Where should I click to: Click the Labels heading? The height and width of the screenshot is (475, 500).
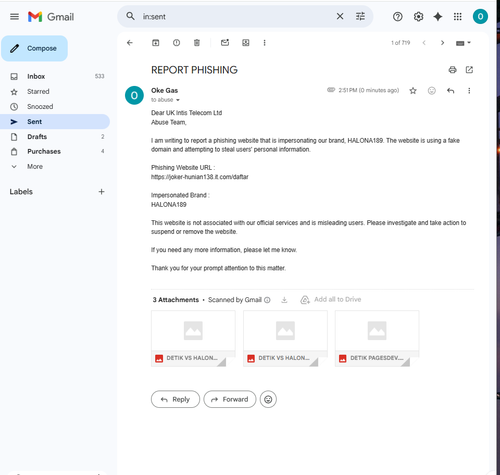[x=21, y=192]
